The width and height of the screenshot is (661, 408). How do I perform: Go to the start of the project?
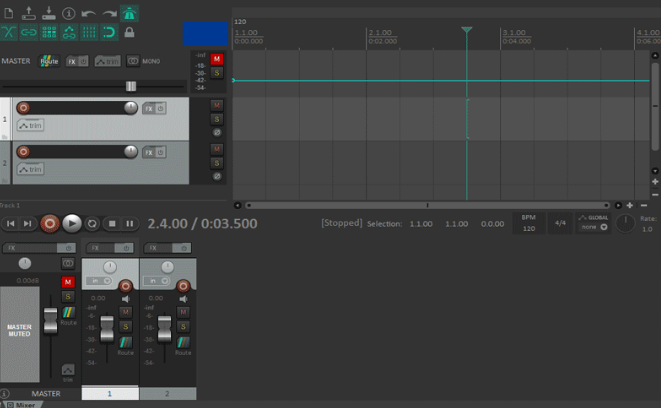pyautogui.click(x=11, y=223)
